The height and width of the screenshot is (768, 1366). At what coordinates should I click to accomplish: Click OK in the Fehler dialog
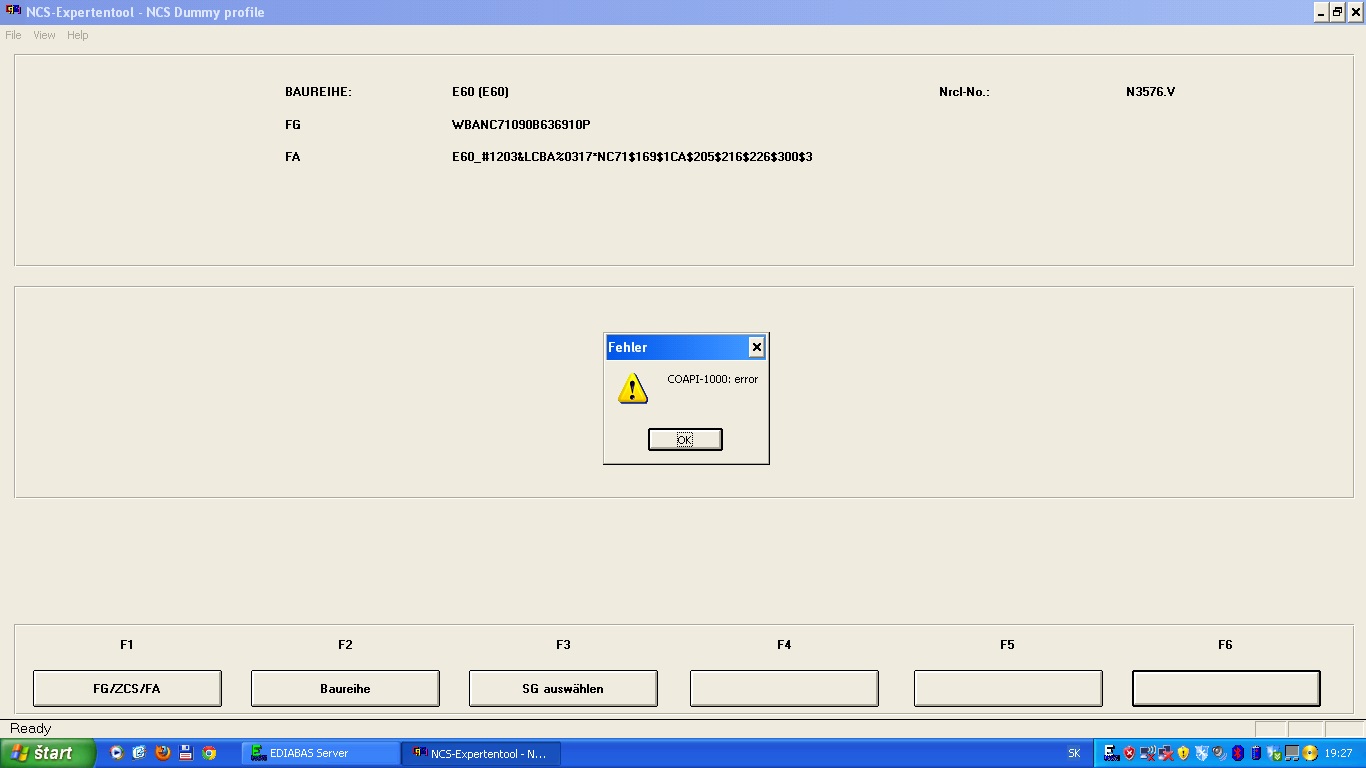coord(684,440)
